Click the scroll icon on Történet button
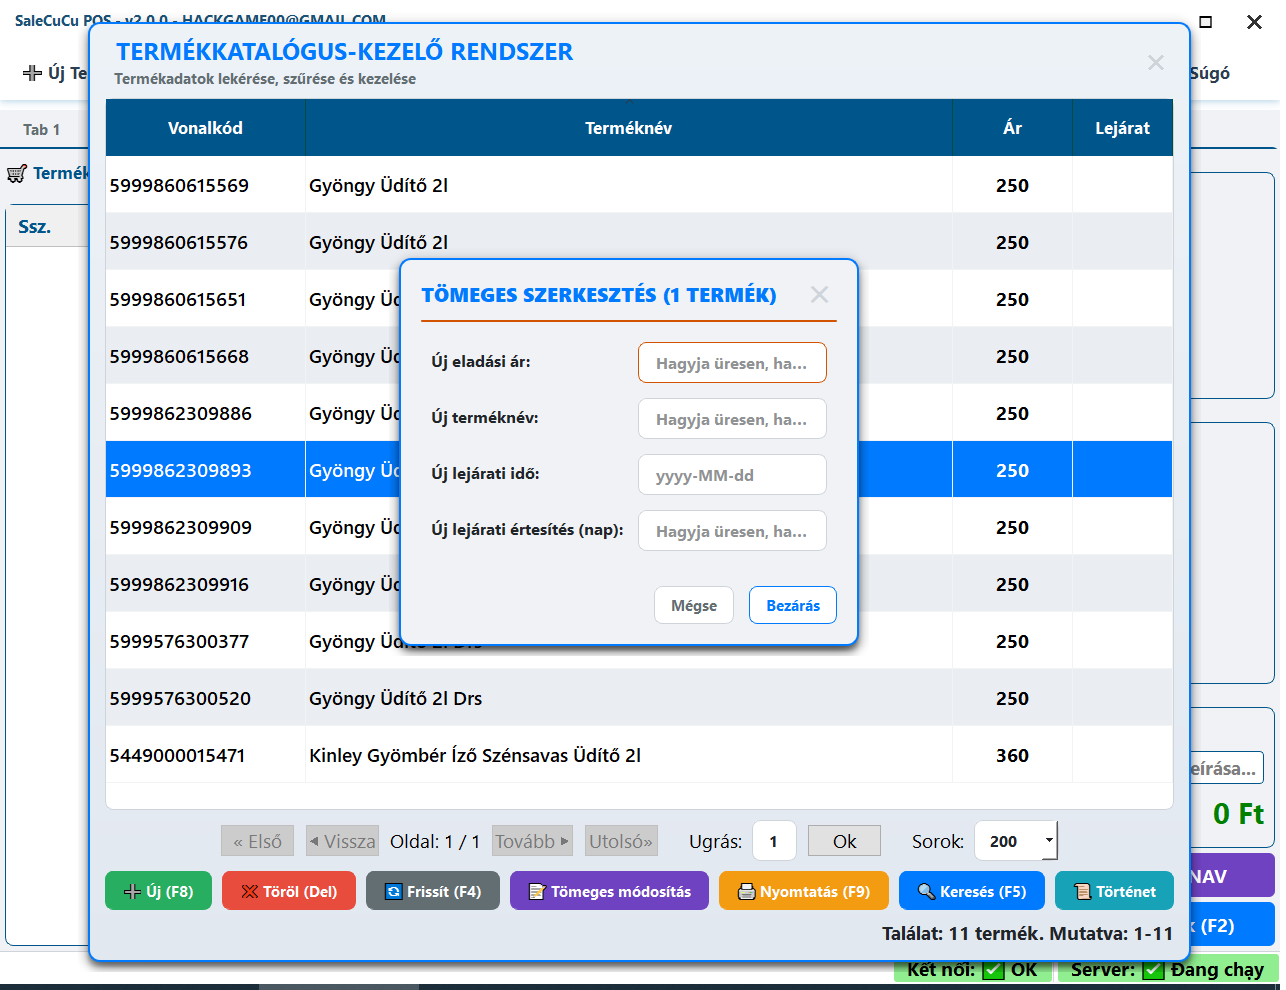The width and height of the screenshot is (1286, 990). [x=1082, y=891]
